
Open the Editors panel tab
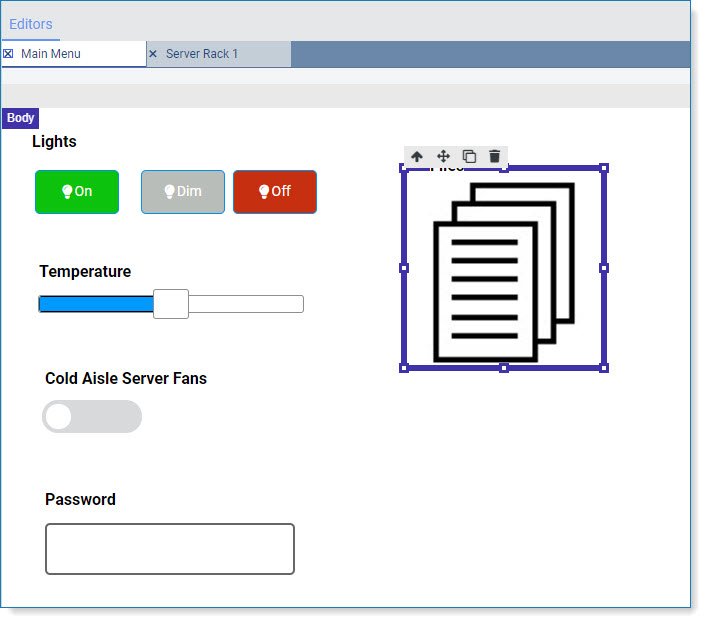[31, 24]
